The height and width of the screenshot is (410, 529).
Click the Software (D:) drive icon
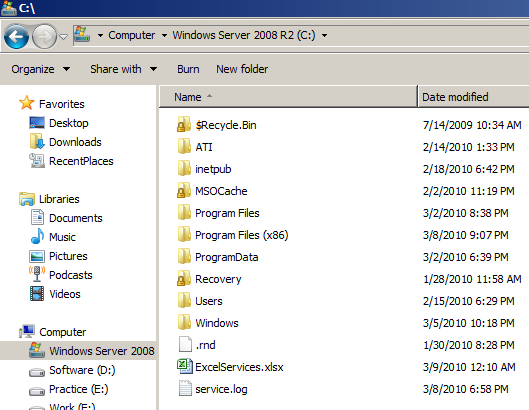(x=37, y=372)
